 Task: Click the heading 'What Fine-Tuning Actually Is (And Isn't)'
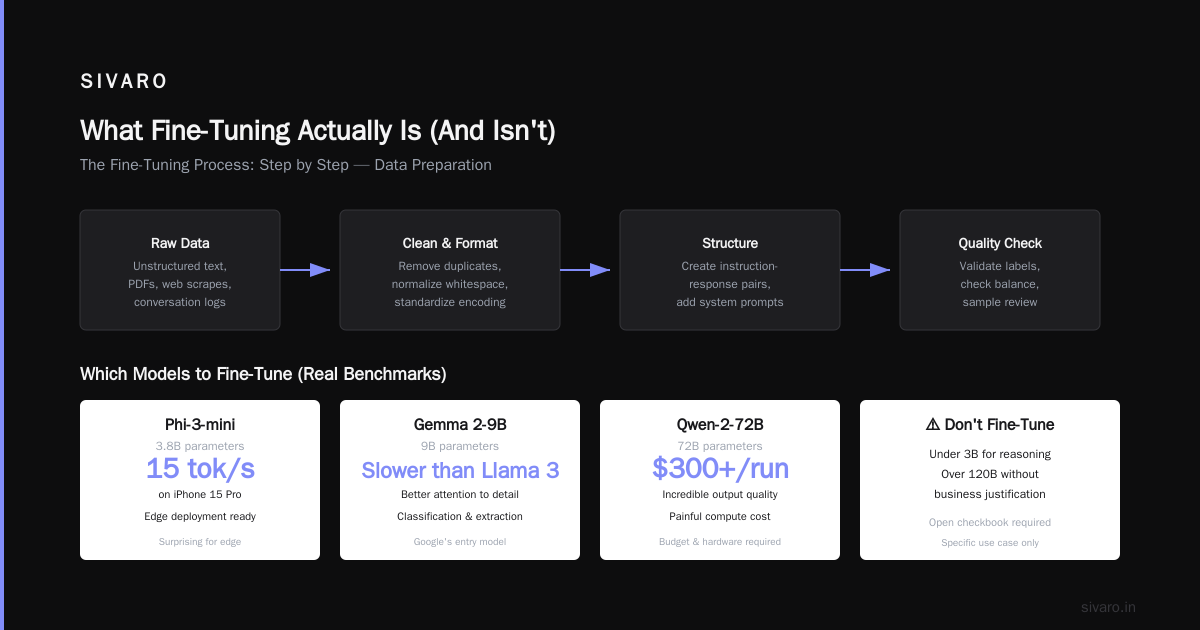(x=317, y=131)
